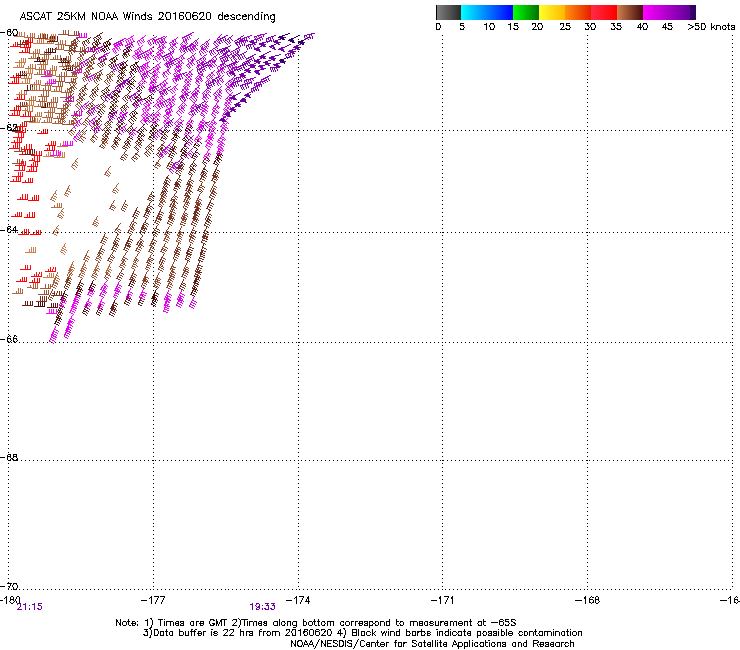The image size is (740, 650).
Task: Click the -171 longitude axis label
Action: point(443,600)
